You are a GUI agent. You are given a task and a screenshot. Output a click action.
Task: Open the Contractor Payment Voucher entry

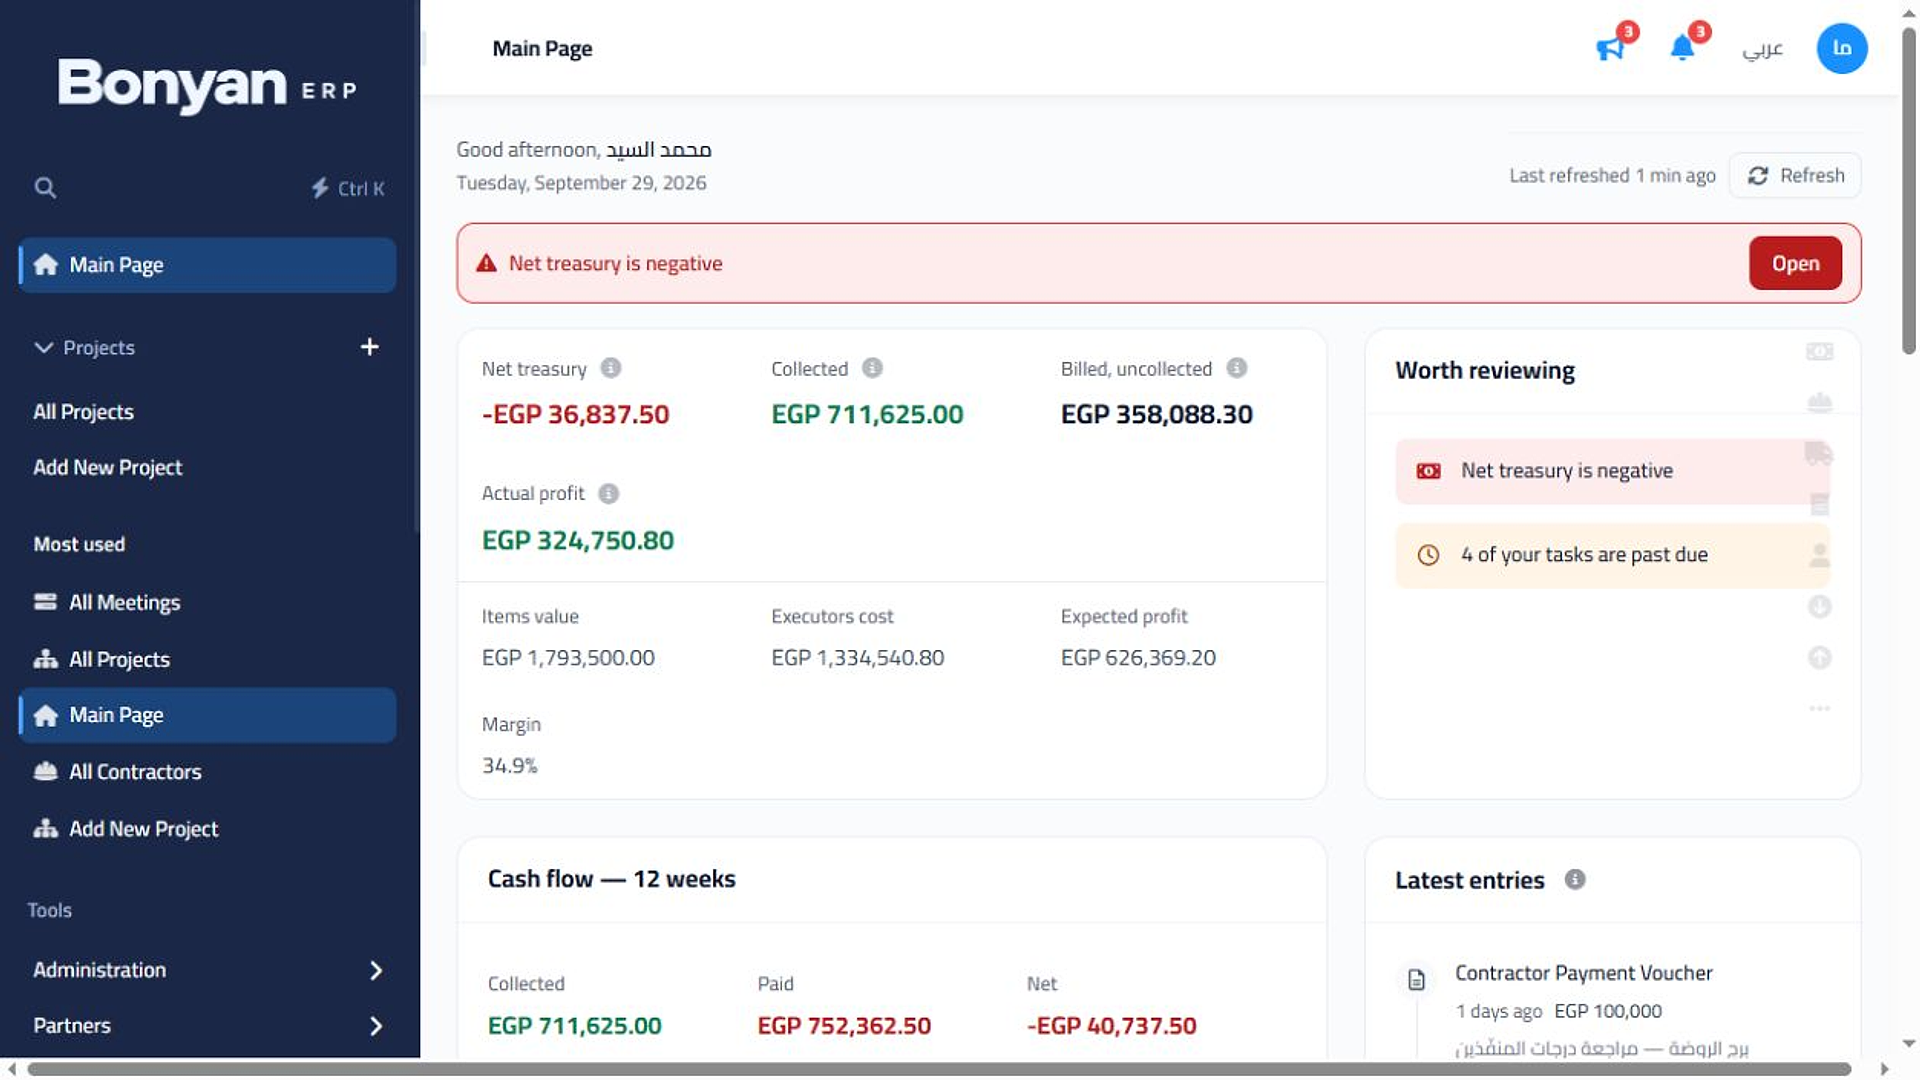tap(1583, 973)
